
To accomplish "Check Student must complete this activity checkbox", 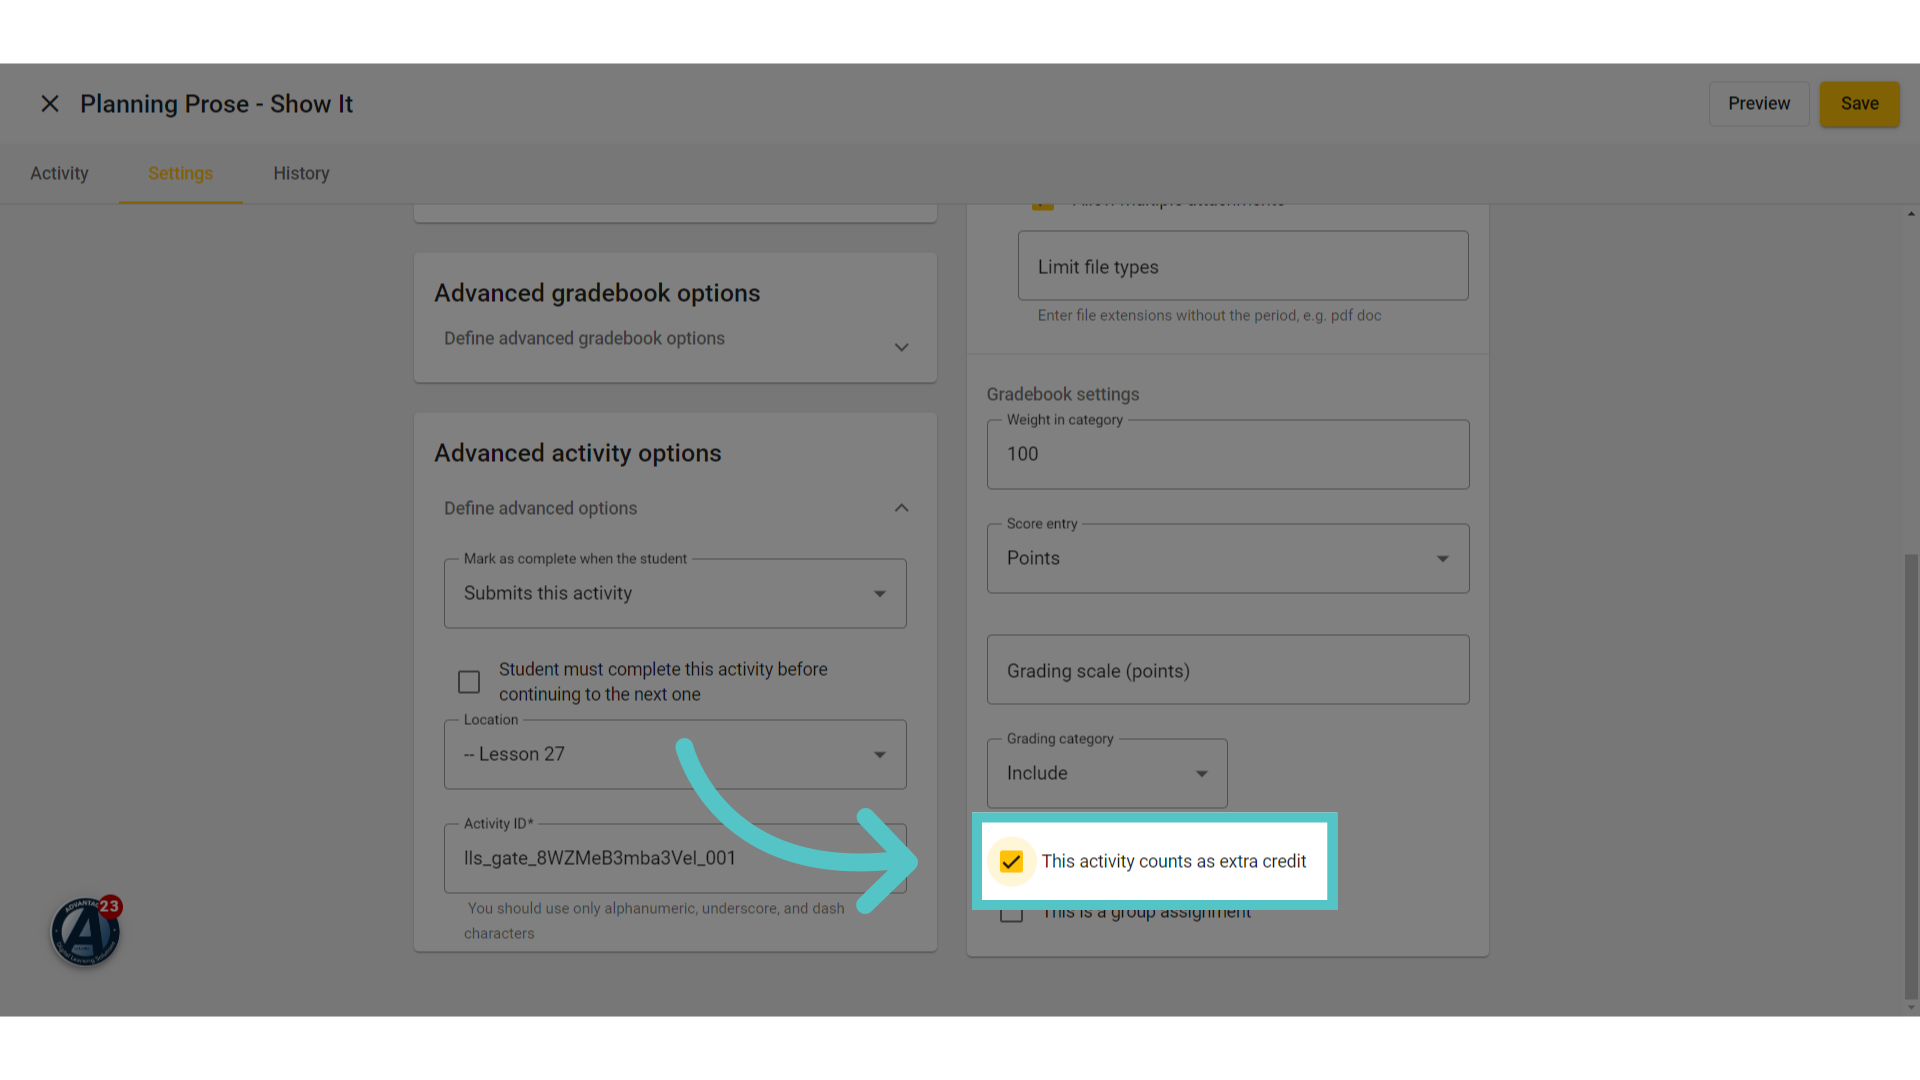I will tap(469, 682).
